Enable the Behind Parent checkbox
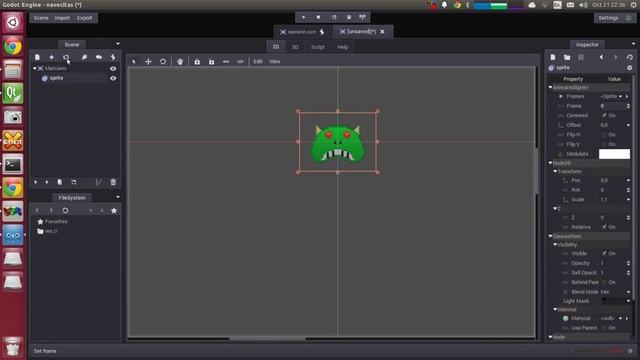640x360 pixels. coord(604,282)
